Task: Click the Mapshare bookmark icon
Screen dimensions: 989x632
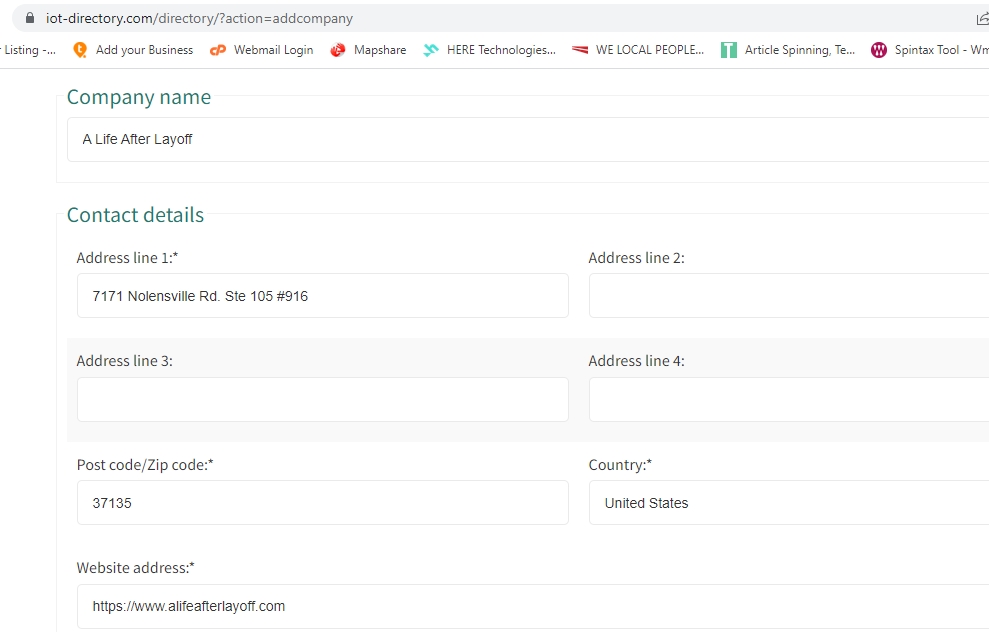Action: pyautogui.click(x=338, y=50)
